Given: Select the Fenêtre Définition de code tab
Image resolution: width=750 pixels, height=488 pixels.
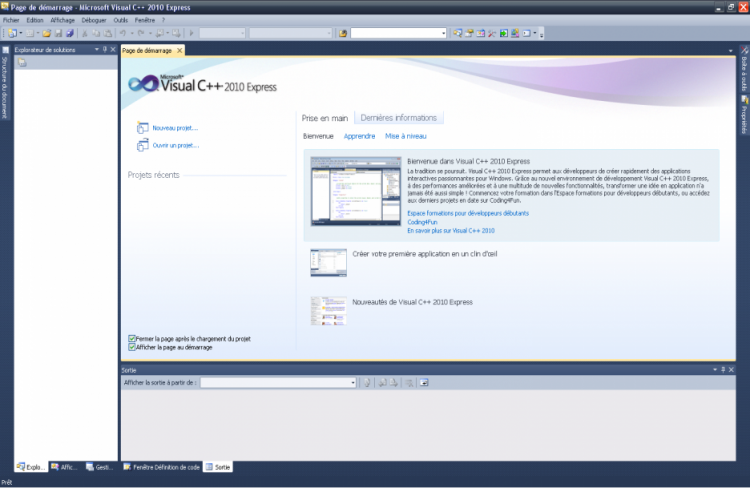Looking at the screenshot, I should pos(162,467).
